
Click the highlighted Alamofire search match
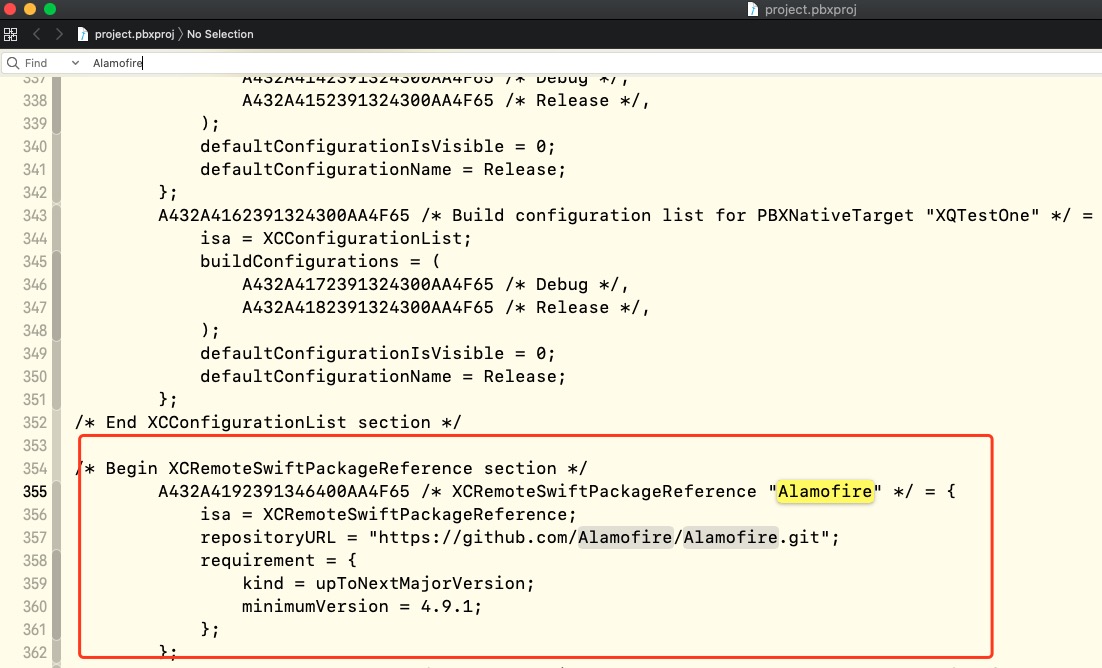pos(825,491)
